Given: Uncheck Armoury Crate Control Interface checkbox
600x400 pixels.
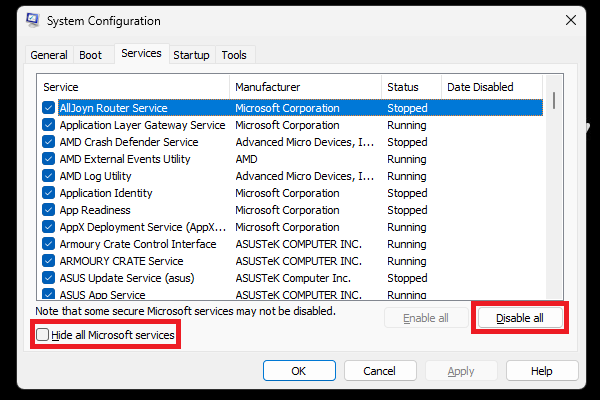Looking at the screenshot, I should 48,244.
